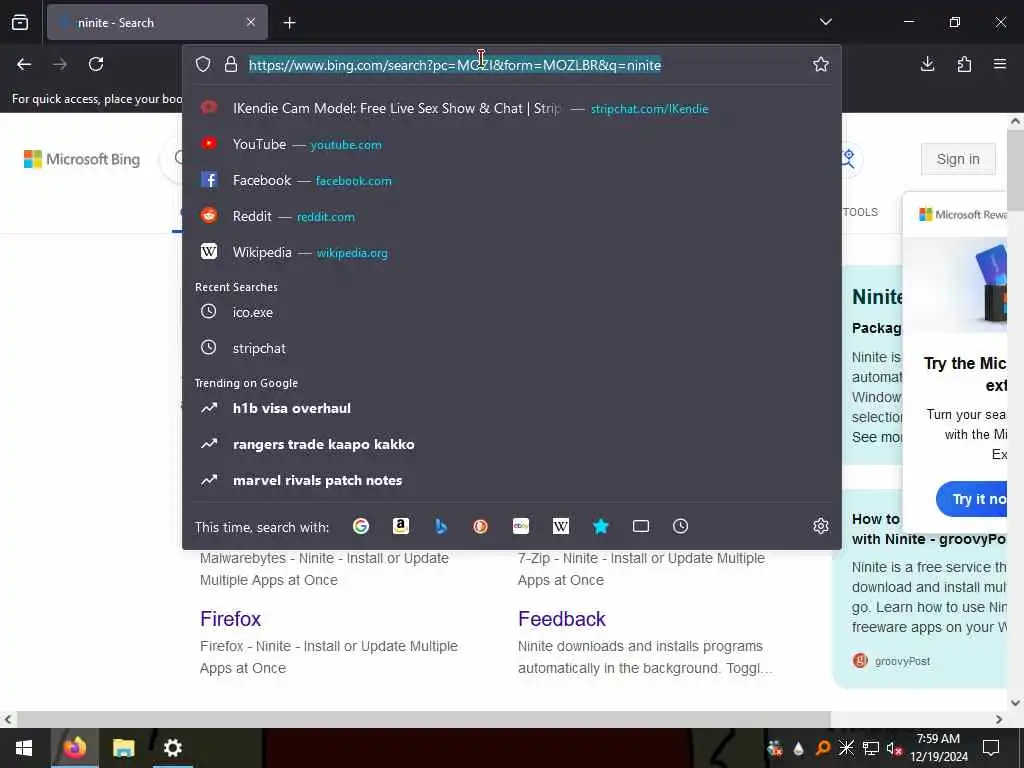Search this time with eBay
This screenshot has width=1024, height=768.
[520, 526]
